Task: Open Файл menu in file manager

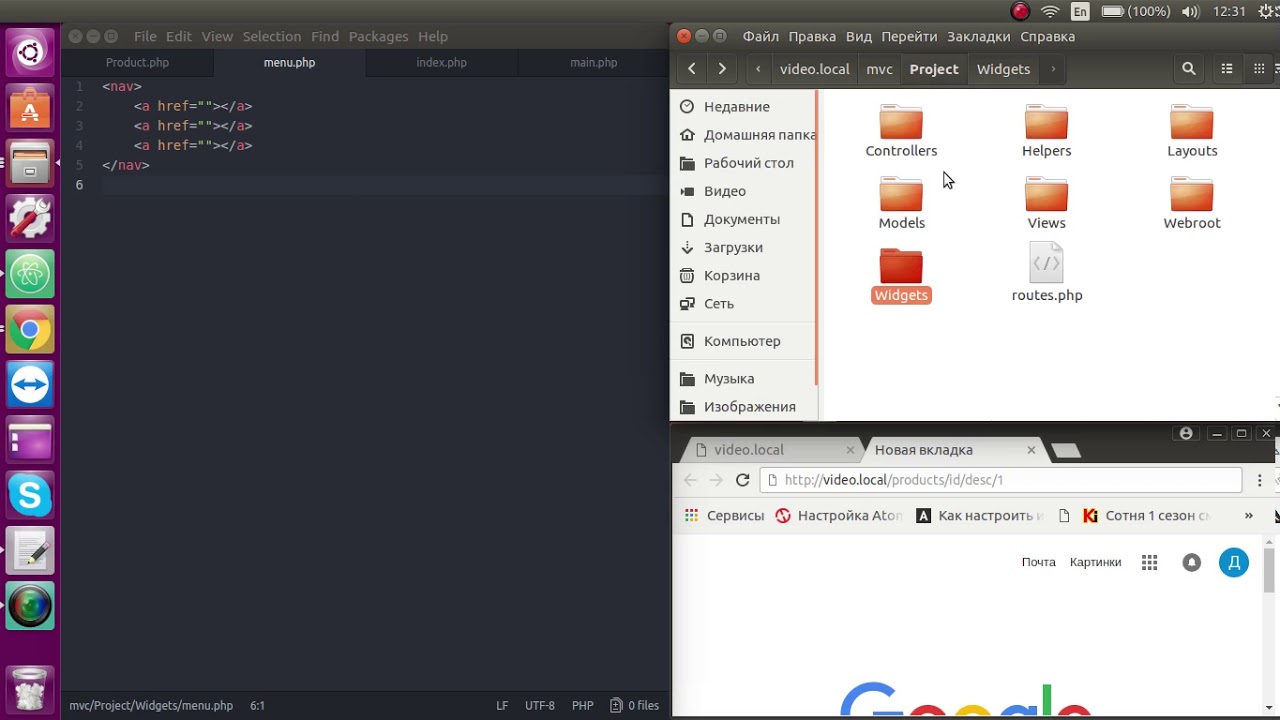Action: tap(761, 36)
